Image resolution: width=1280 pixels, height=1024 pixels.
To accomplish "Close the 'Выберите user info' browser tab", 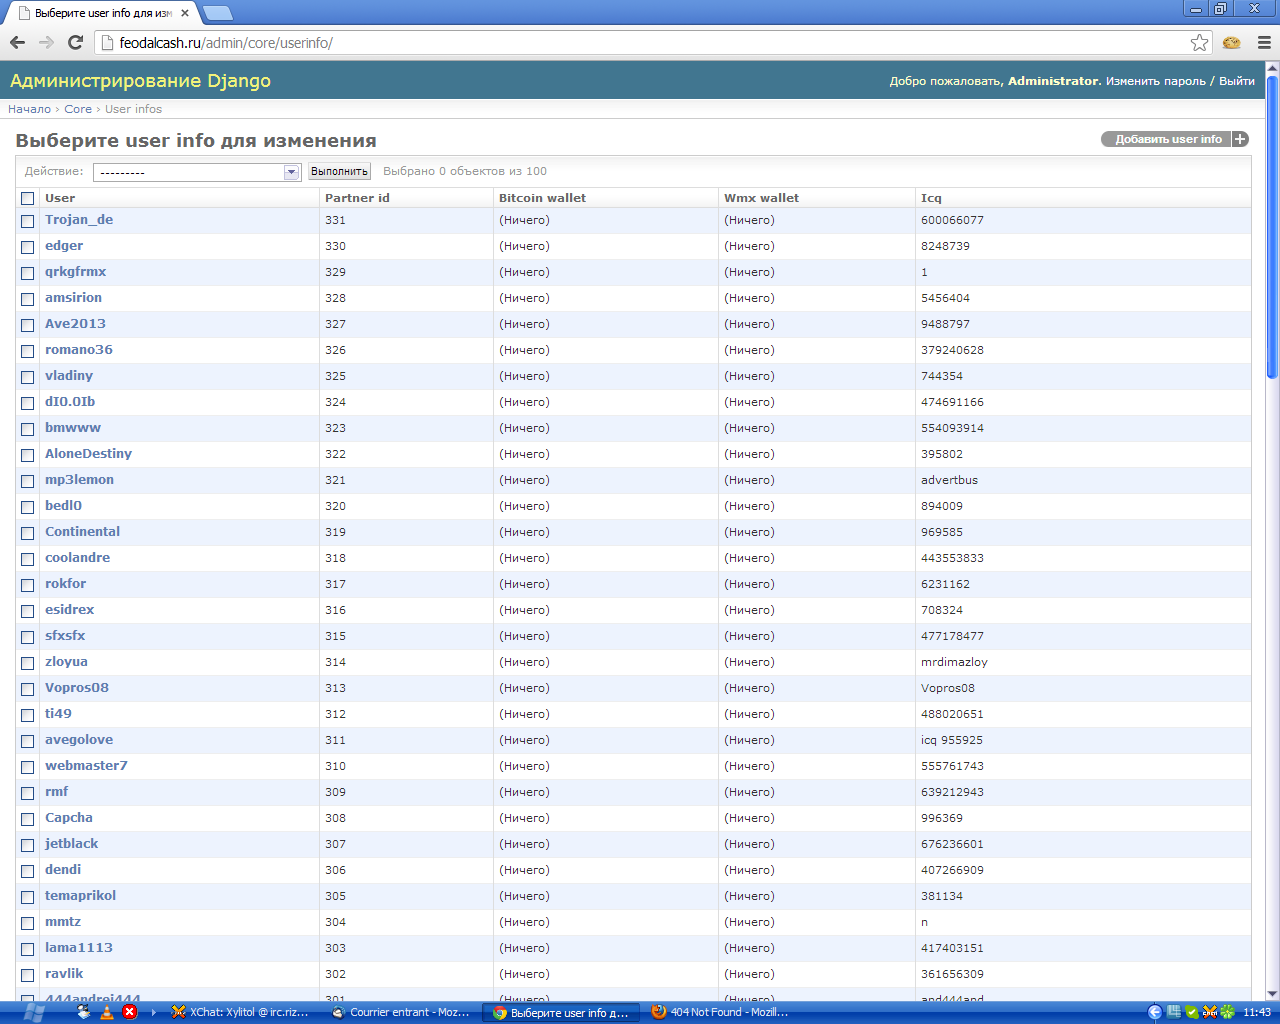I will (185, 13).
